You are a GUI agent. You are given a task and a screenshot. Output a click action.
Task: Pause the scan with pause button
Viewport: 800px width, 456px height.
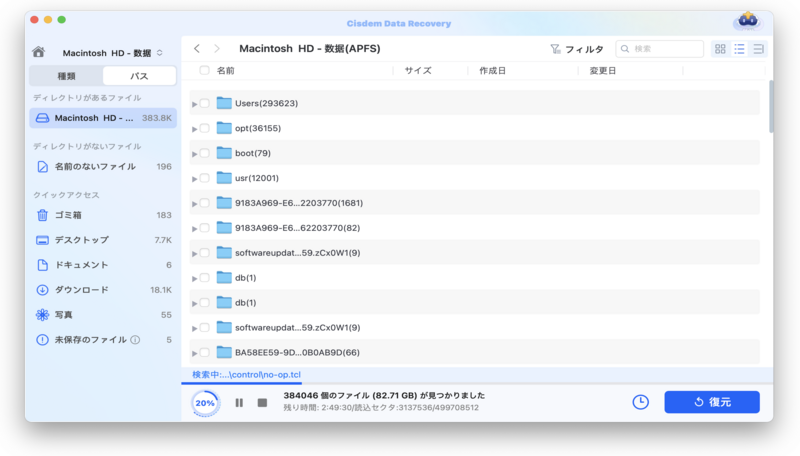(239, 402)
